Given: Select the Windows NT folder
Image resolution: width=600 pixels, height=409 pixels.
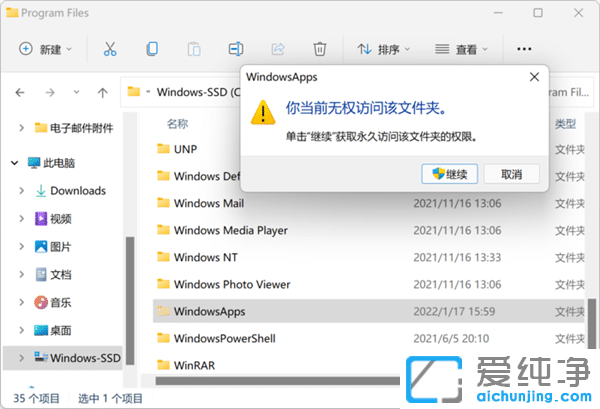Looking at the screenshot, I should point(368,257).
